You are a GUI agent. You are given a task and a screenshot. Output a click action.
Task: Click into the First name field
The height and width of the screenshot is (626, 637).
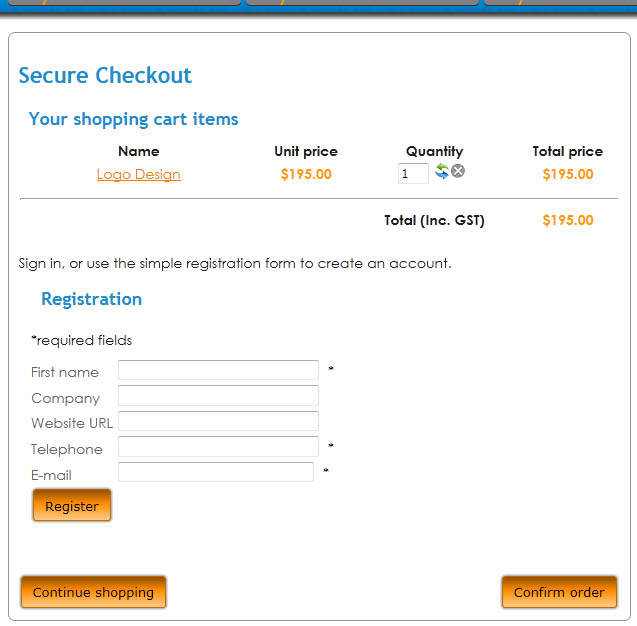pos(218,371)
